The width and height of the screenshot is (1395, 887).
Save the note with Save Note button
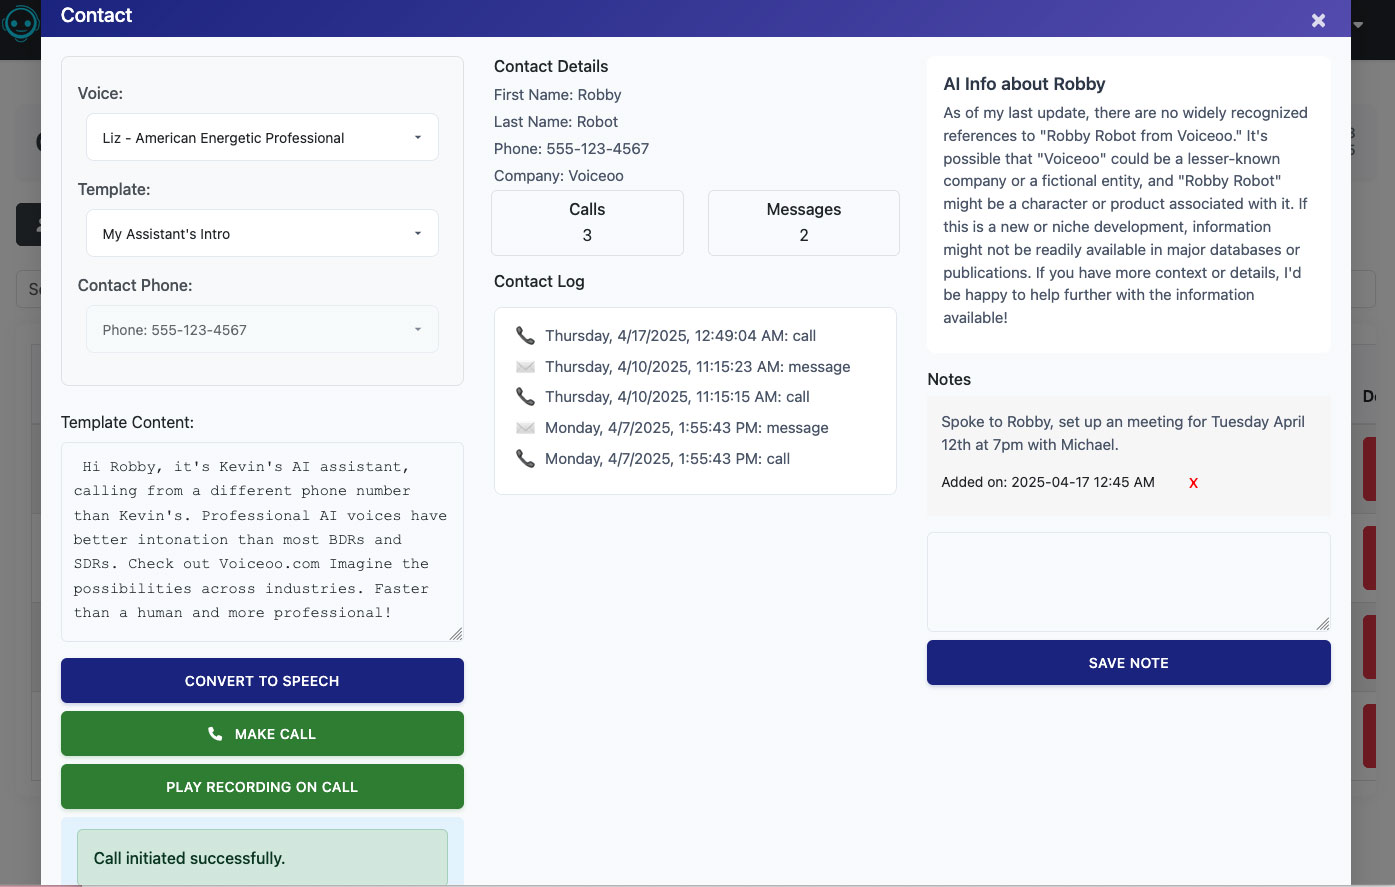[x=1128, y=663]
